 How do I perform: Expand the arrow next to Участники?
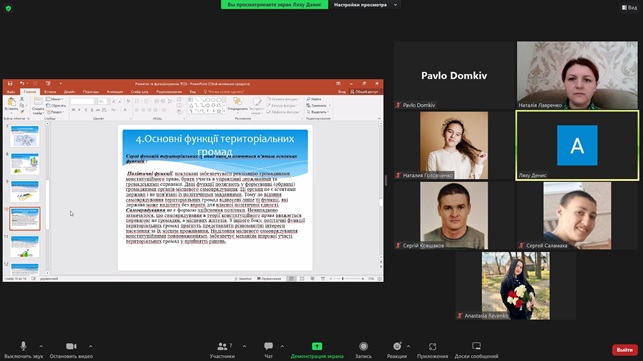[x=244, y=346]
